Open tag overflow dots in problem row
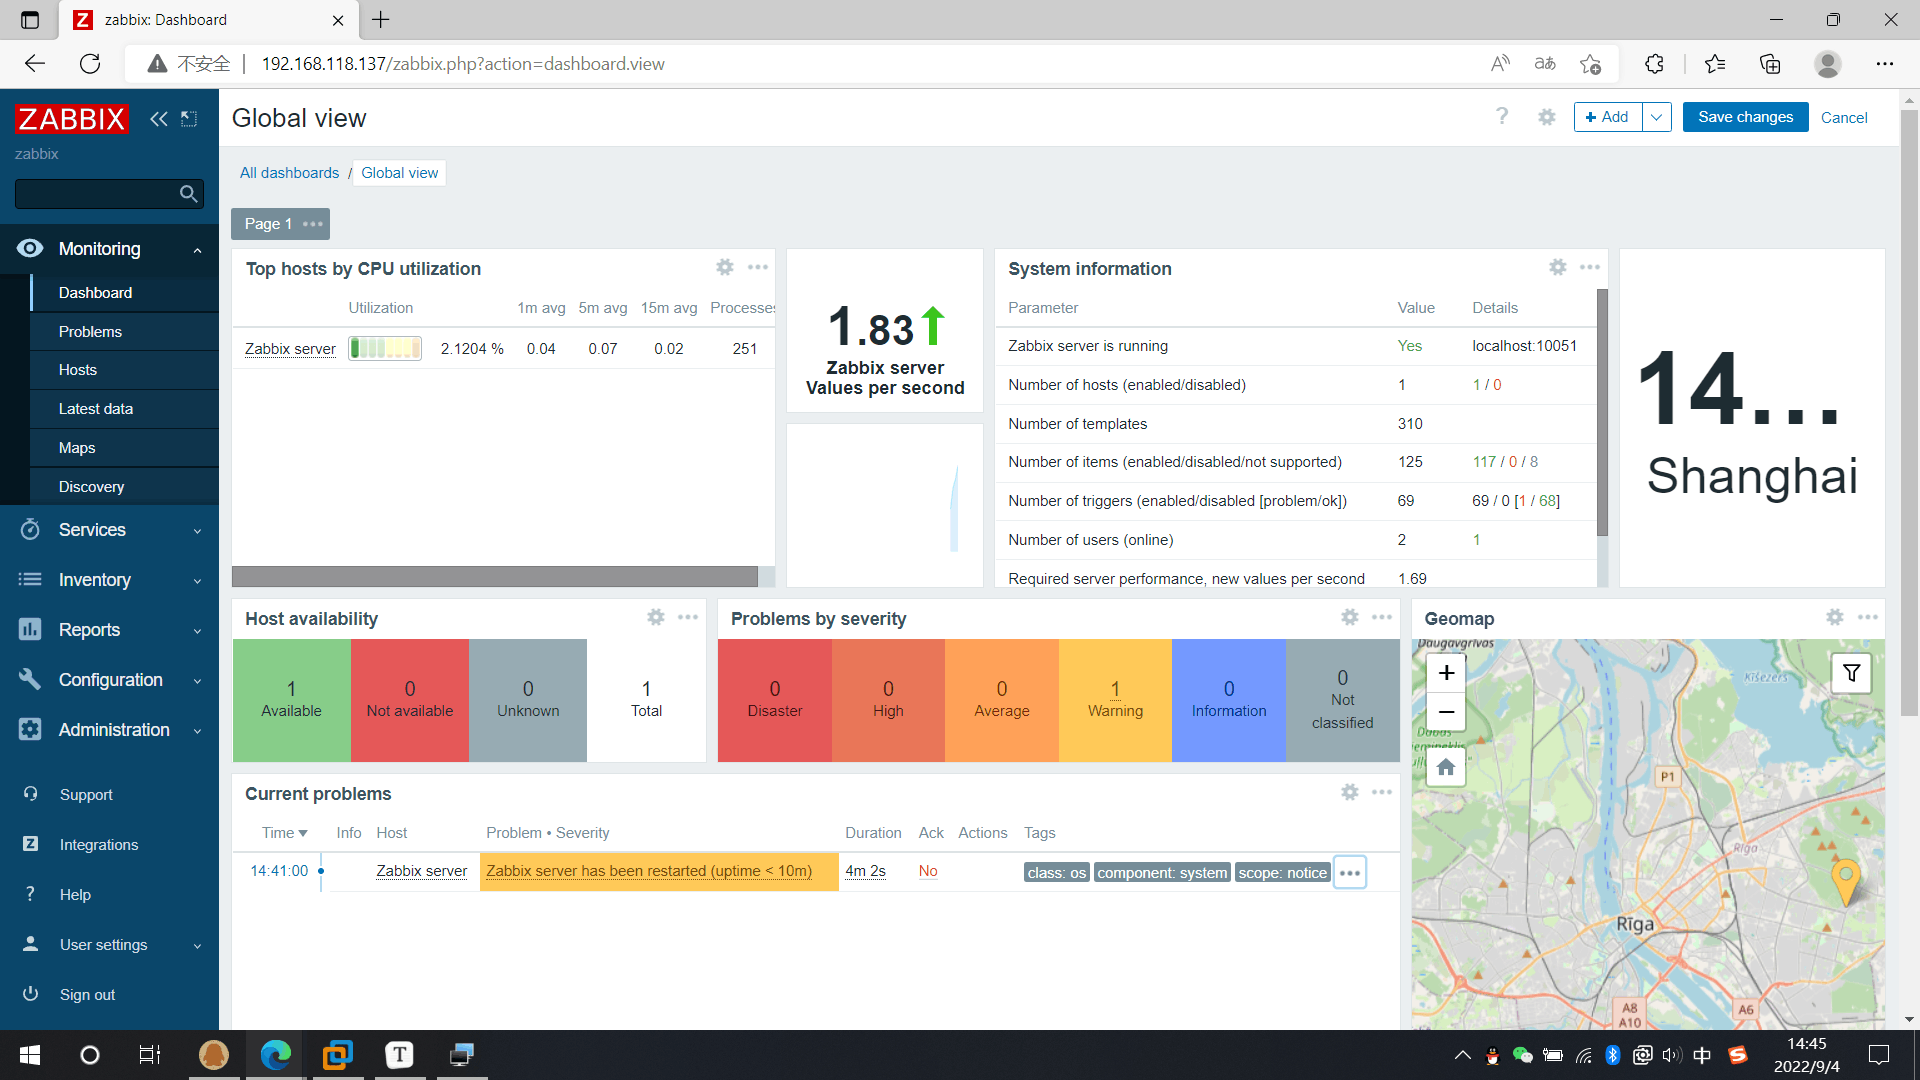 1350,872
